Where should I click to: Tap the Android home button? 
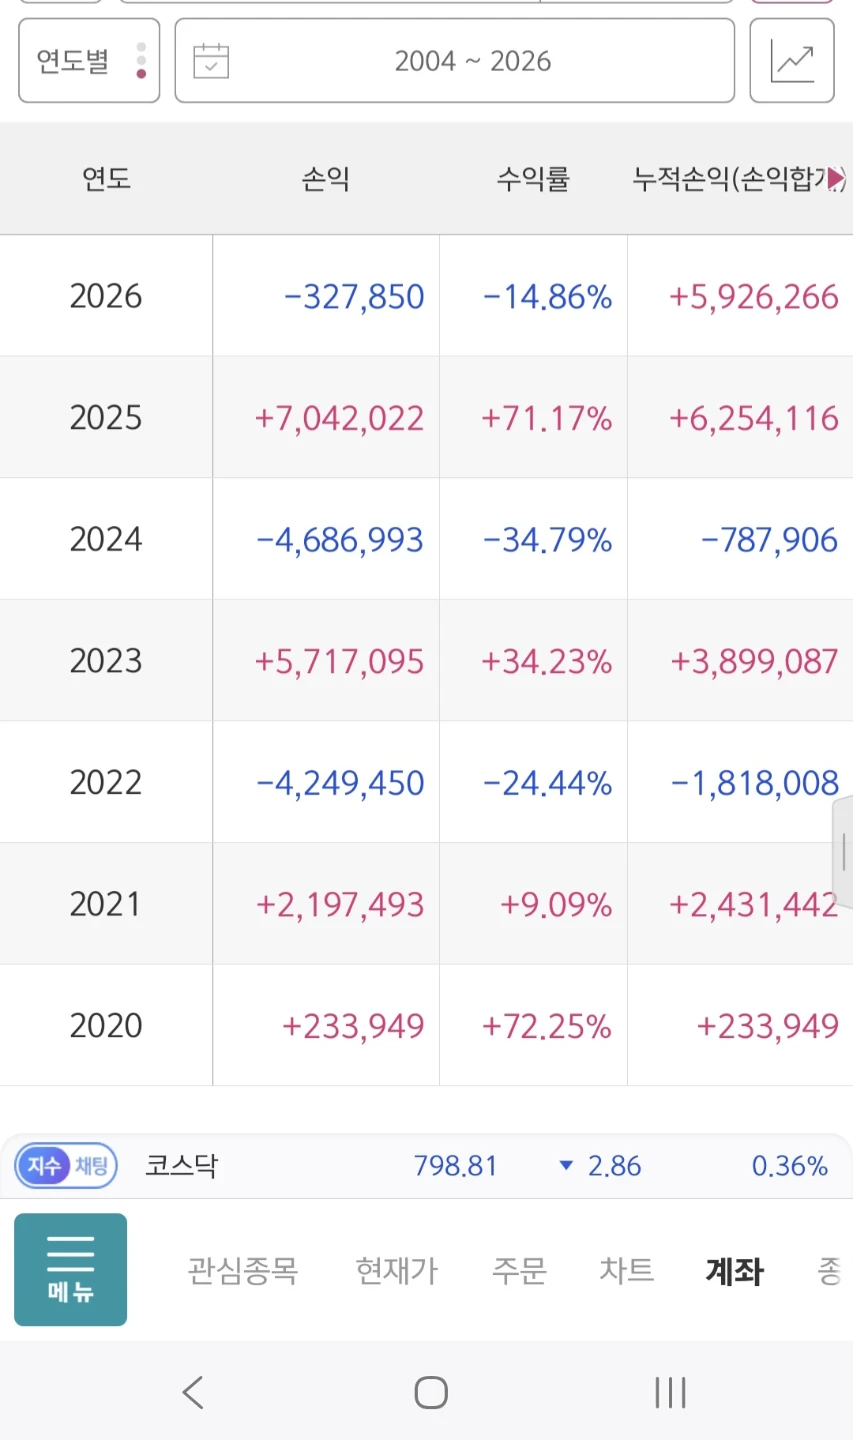click(x=431, y=1392)
